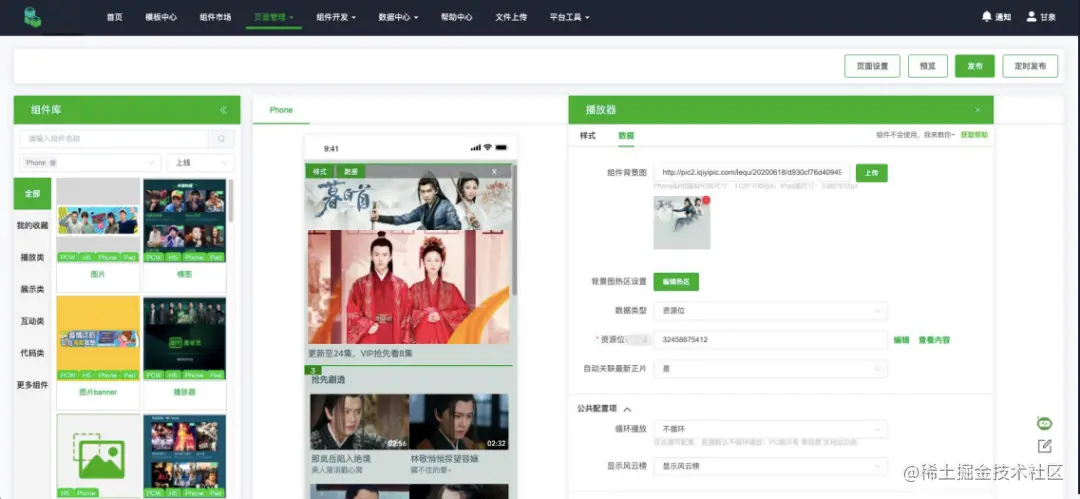The image size is (1080, 499).
Task: Click the green platform logo
Action: click(32, 17)
